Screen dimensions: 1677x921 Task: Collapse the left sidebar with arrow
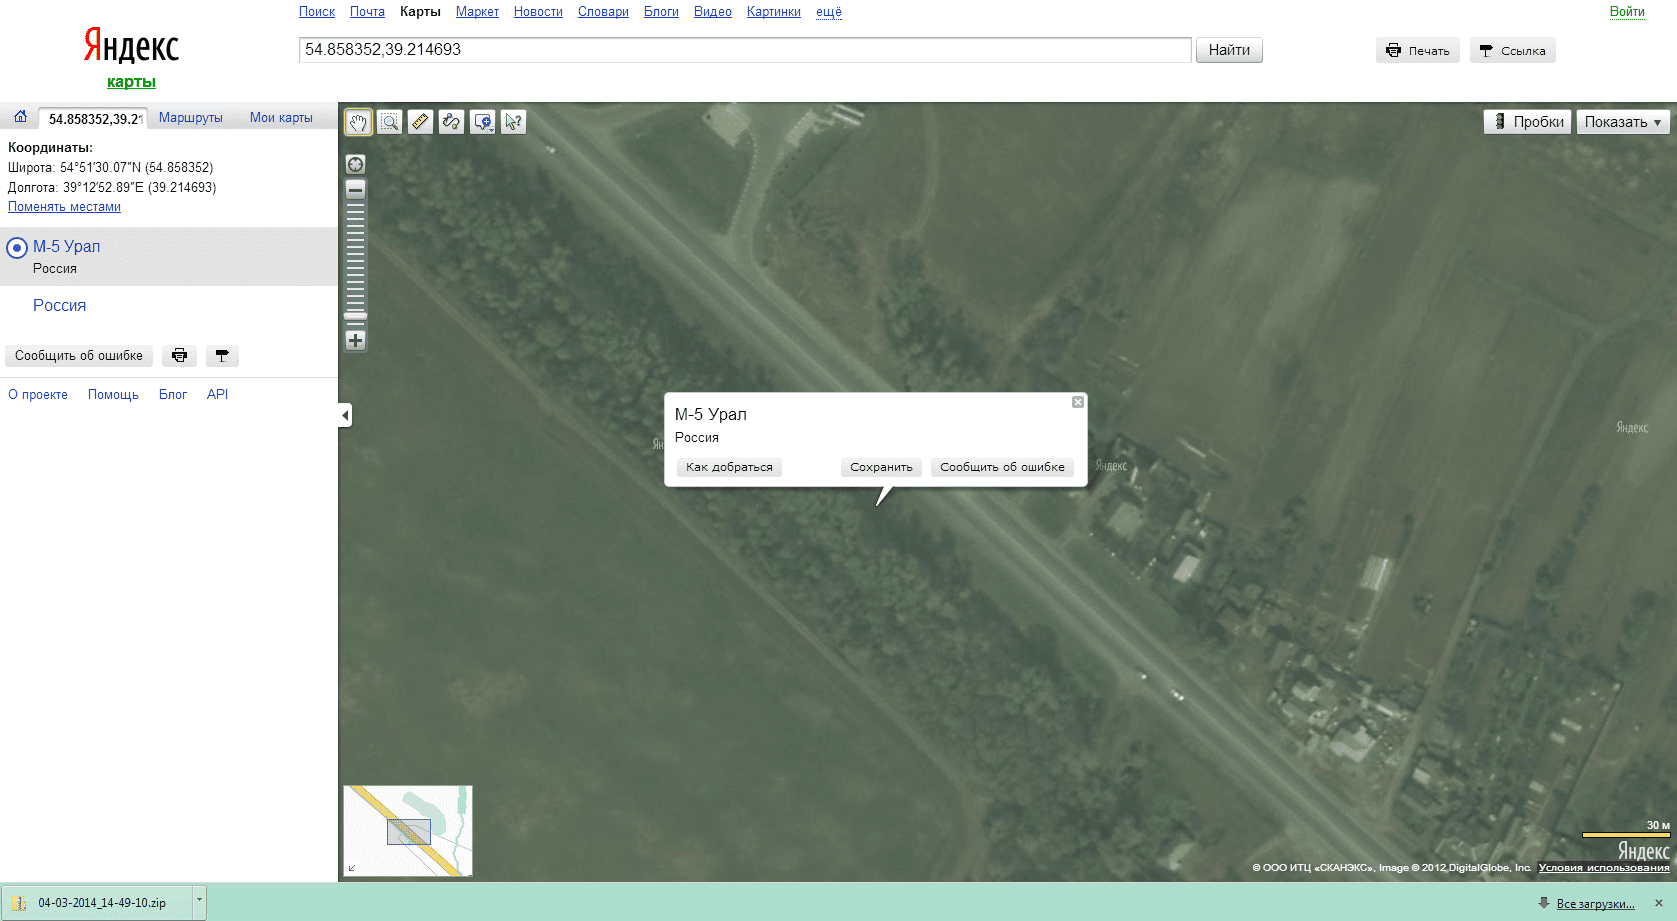[x=345, y=415]
